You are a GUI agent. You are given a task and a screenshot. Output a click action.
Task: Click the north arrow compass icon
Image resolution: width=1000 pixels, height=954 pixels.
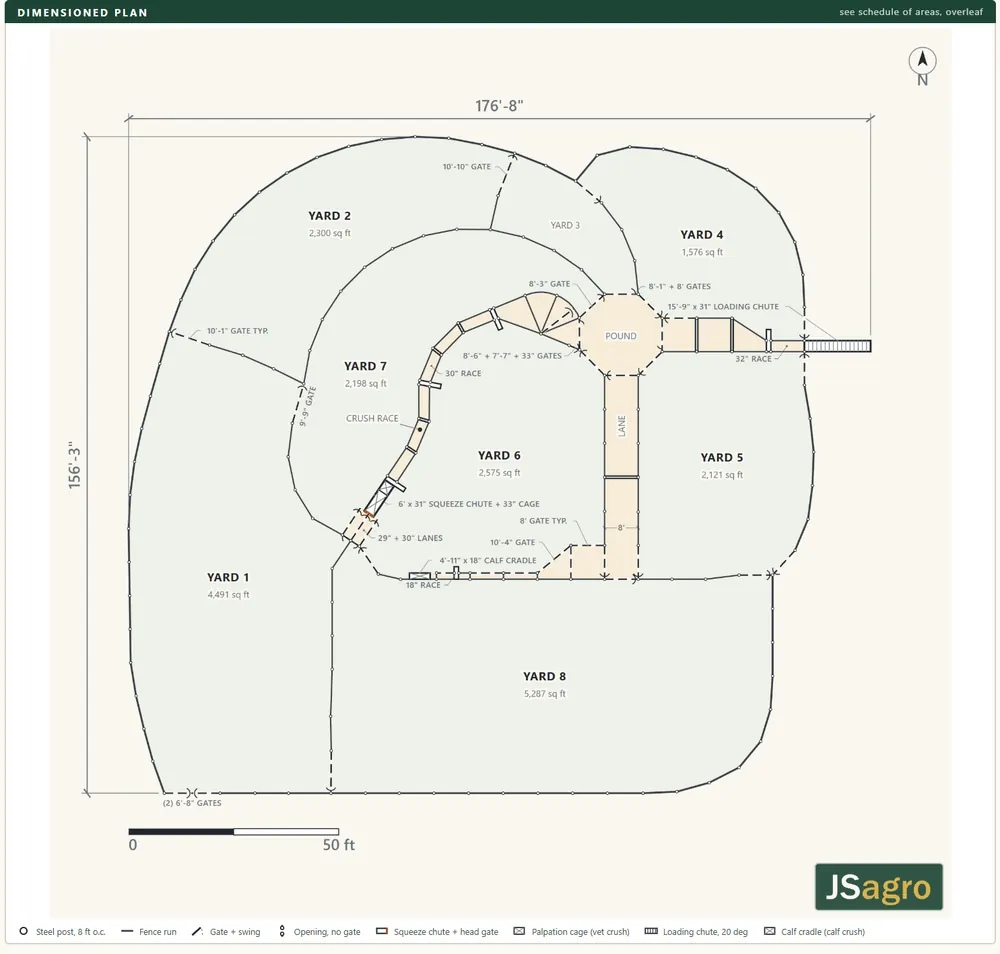coord(922,66)
